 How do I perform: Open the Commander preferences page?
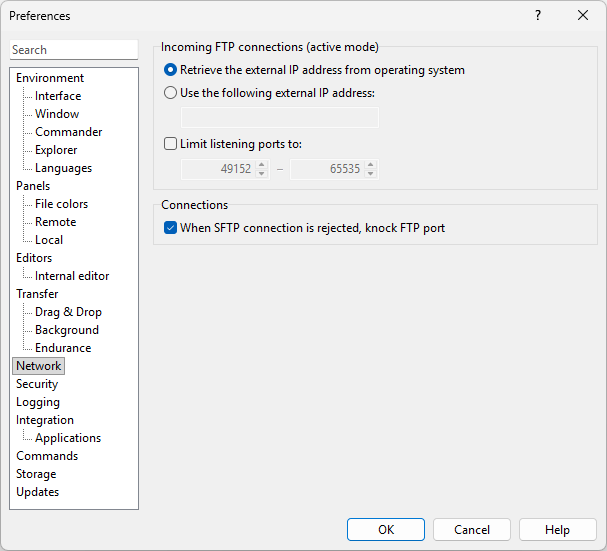tap(68, 132)
